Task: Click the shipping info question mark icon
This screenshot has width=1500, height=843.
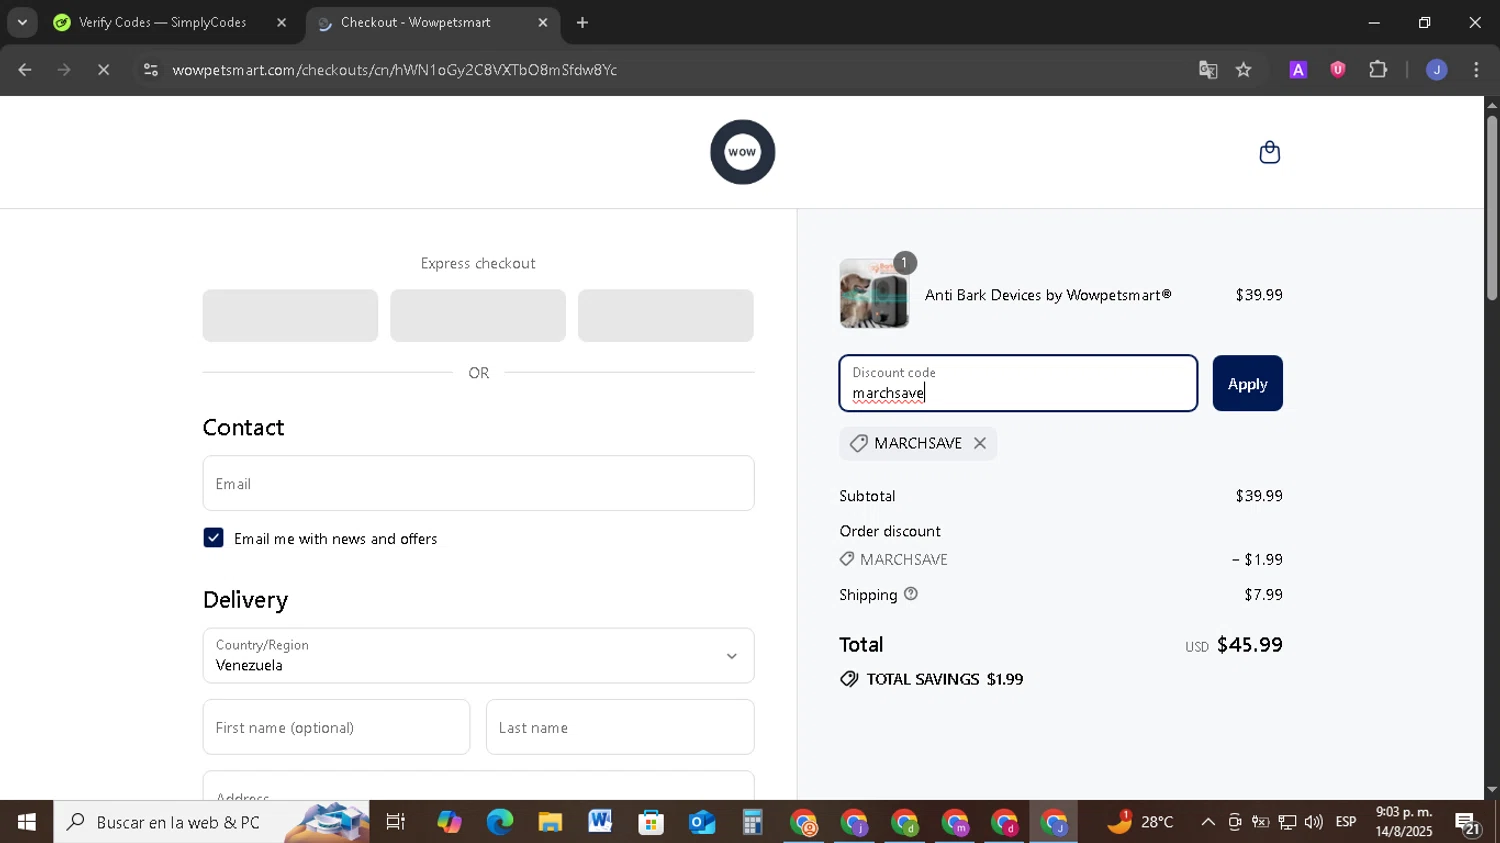Action: 910,594
